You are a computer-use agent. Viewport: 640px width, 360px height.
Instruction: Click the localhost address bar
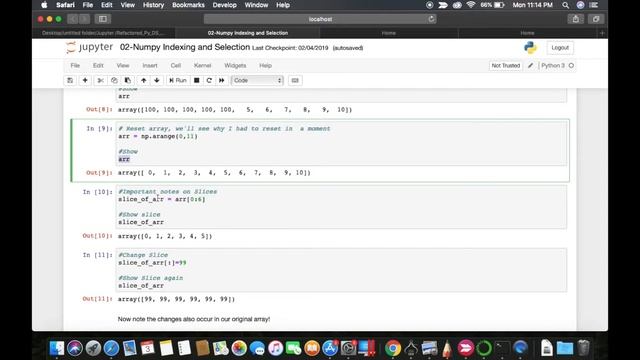click(320, 19)
